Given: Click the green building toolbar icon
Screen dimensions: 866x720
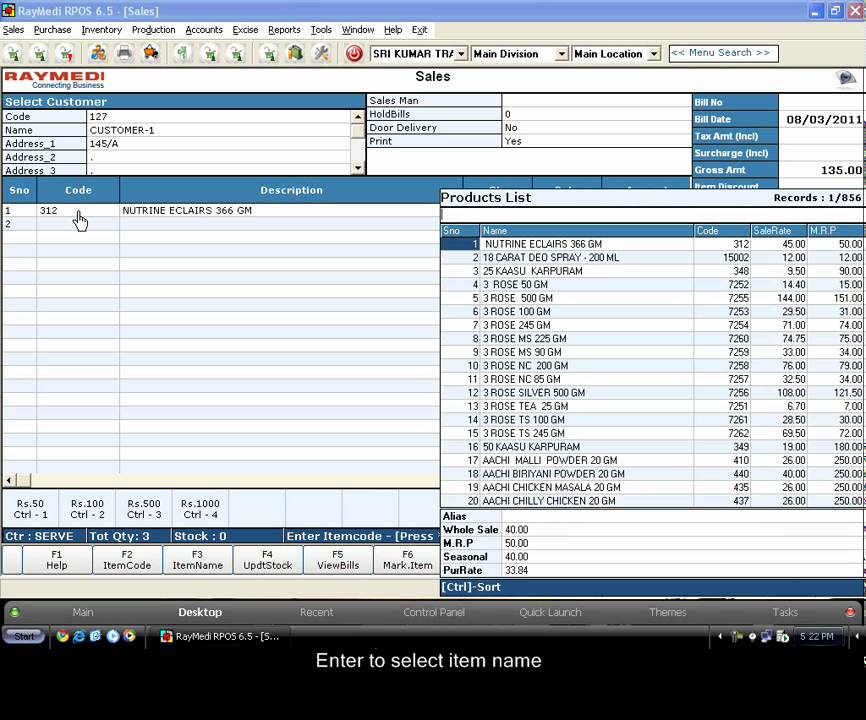Looking at the screenshot, I should (295, 53).
